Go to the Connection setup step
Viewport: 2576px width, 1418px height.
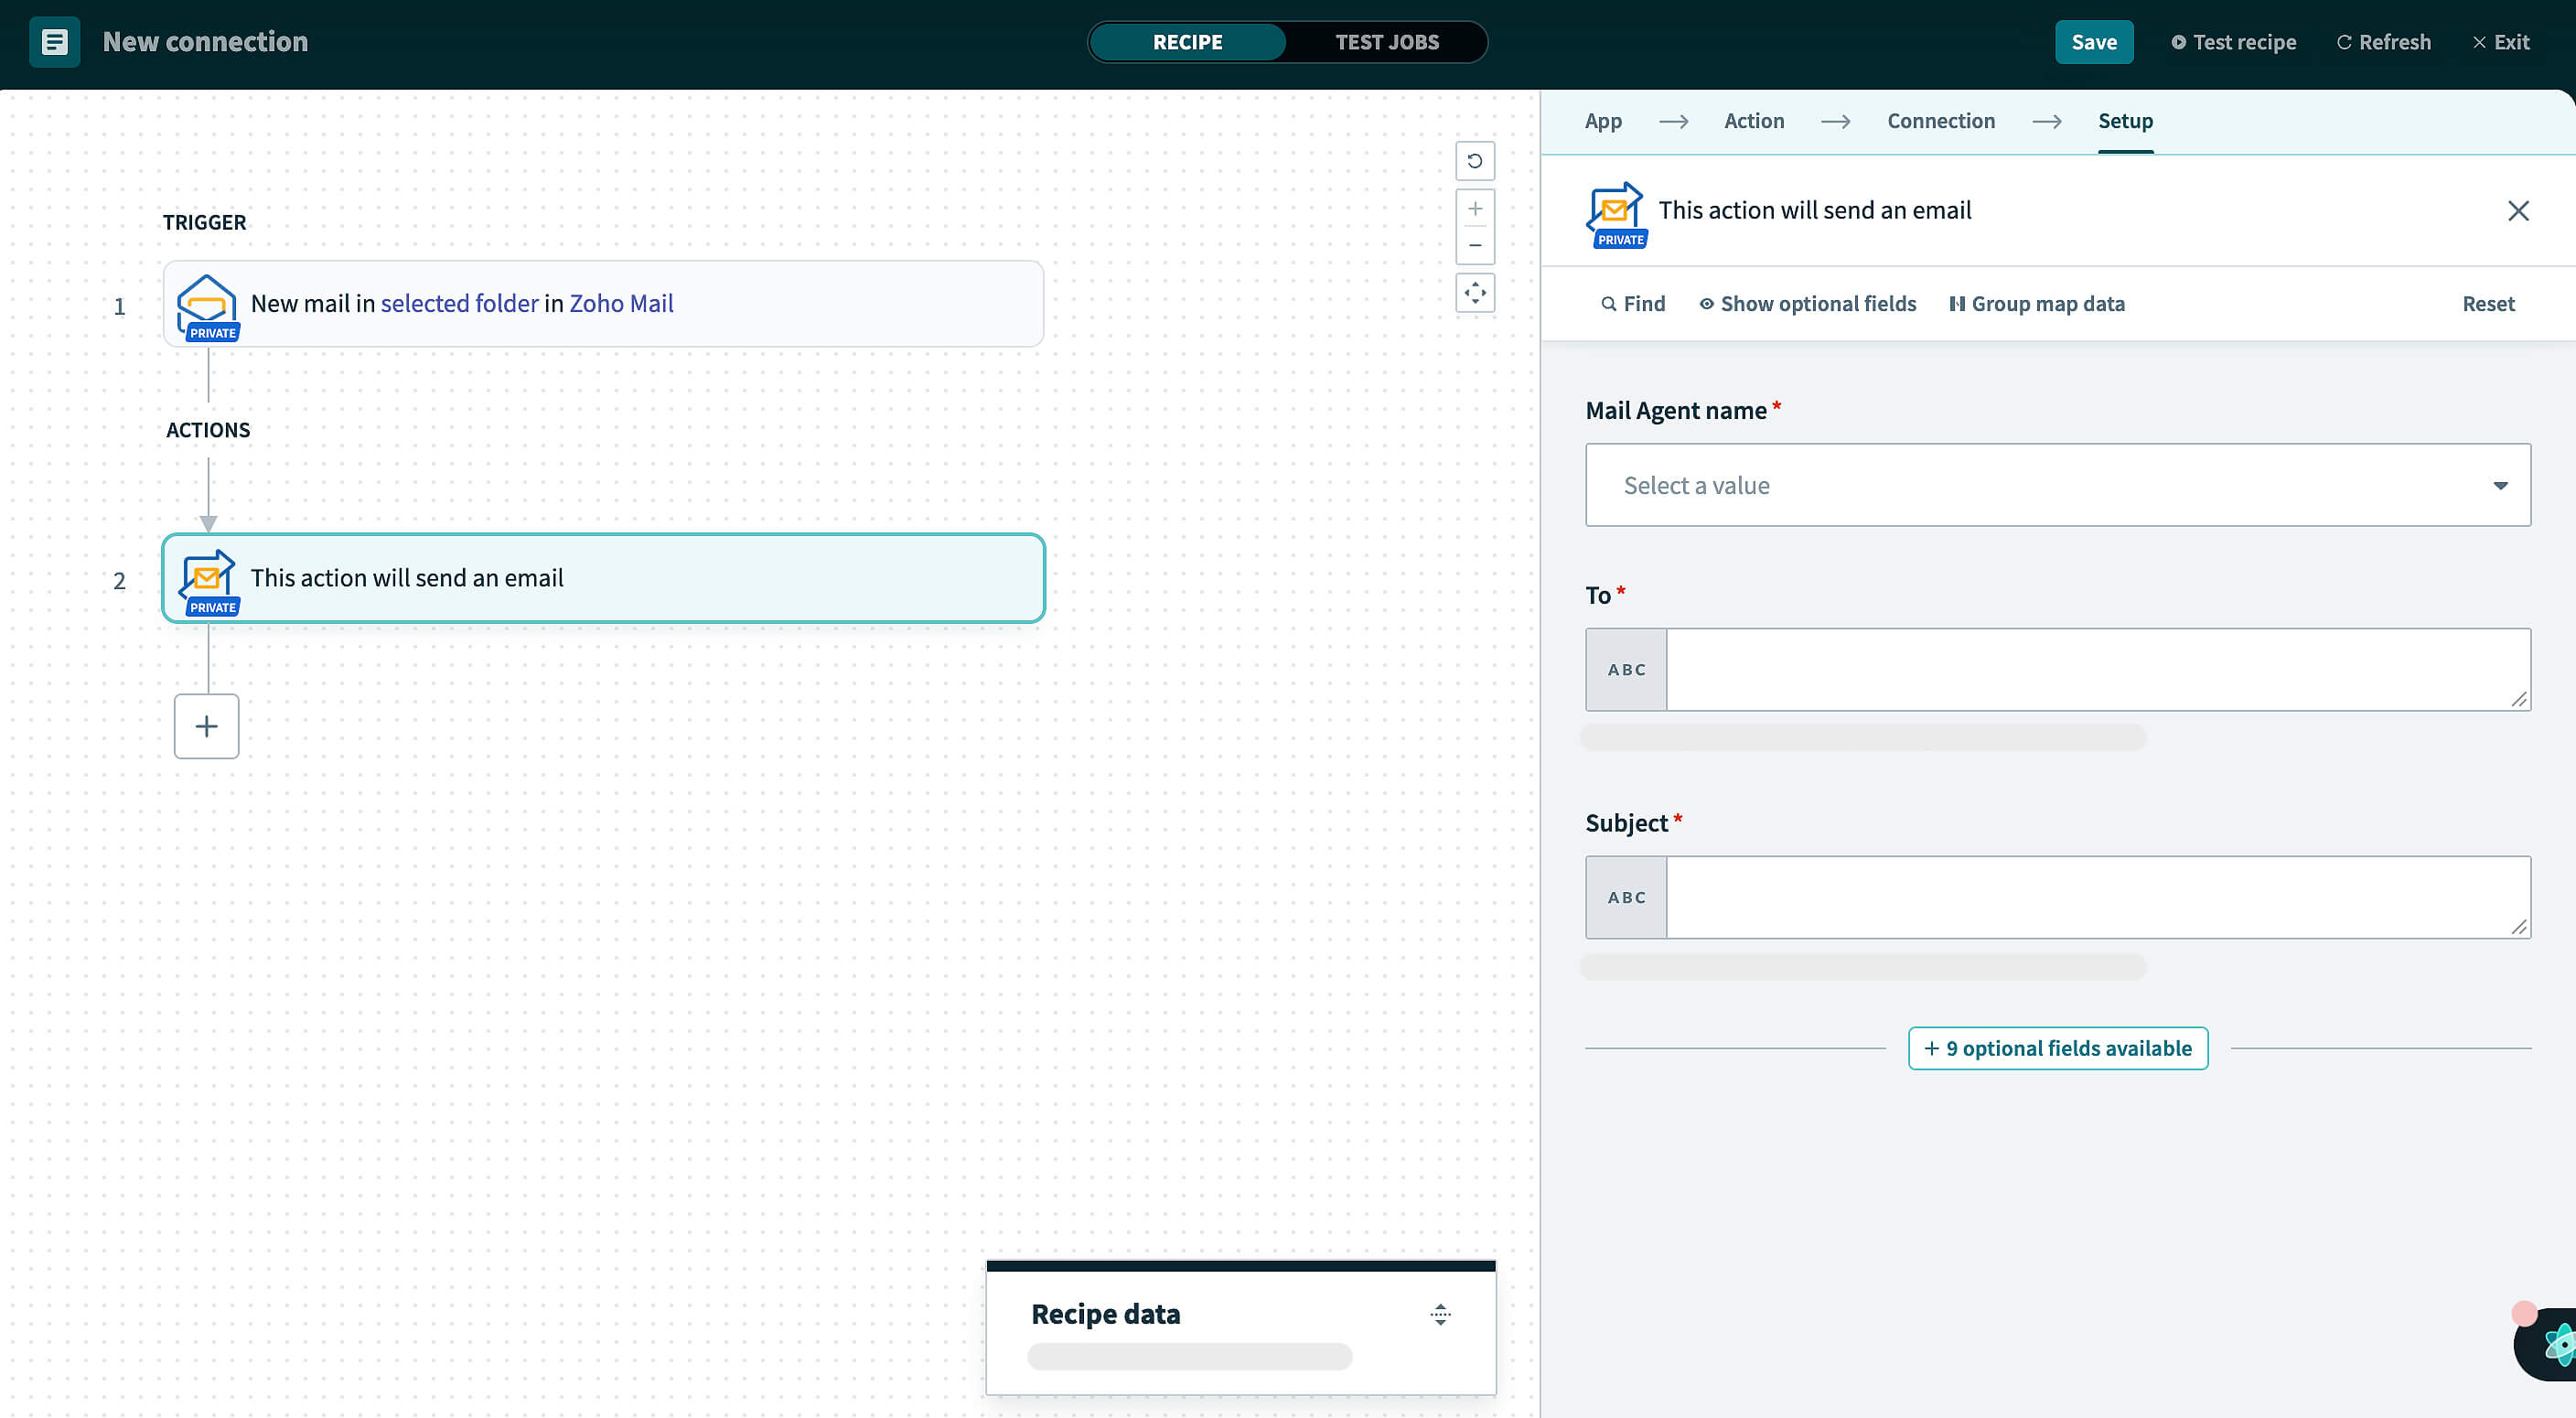click(x=1940, y=120)
